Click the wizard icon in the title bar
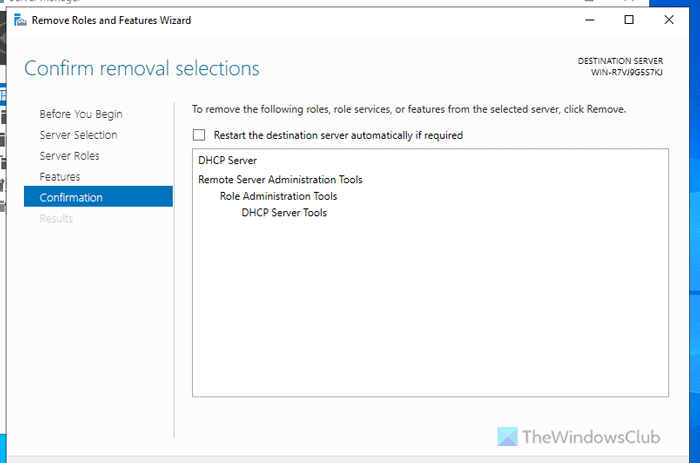Viewport: 700px width, 463px height. tap(18, 20)
